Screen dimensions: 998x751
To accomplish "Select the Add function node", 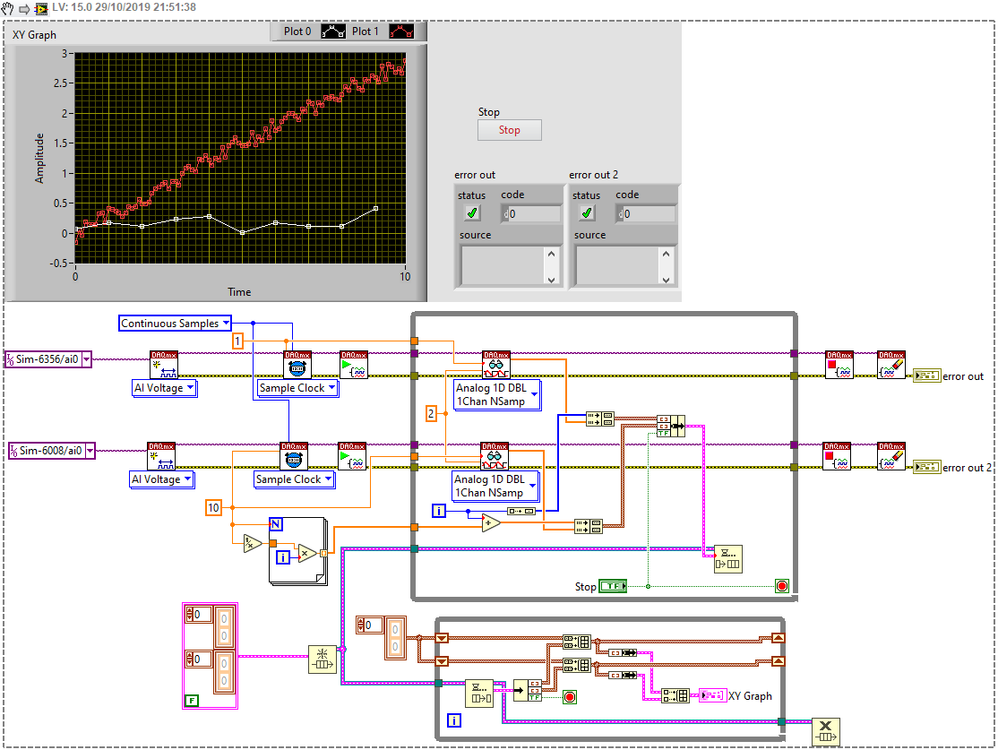I will pyautogui.click(x=491, y=523).
